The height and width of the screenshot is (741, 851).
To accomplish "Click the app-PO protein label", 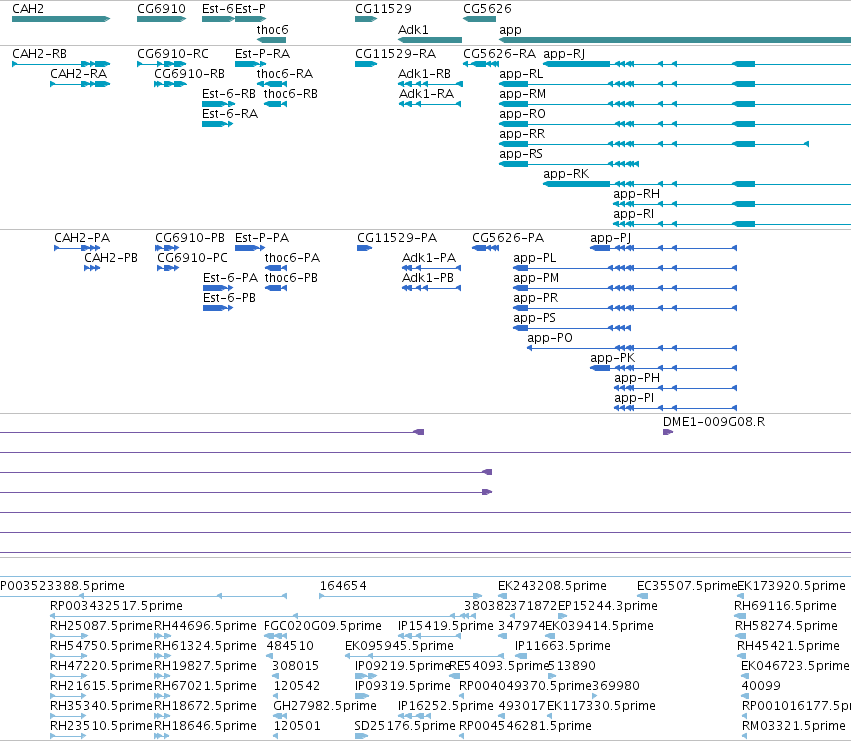I will click(550, 339).
